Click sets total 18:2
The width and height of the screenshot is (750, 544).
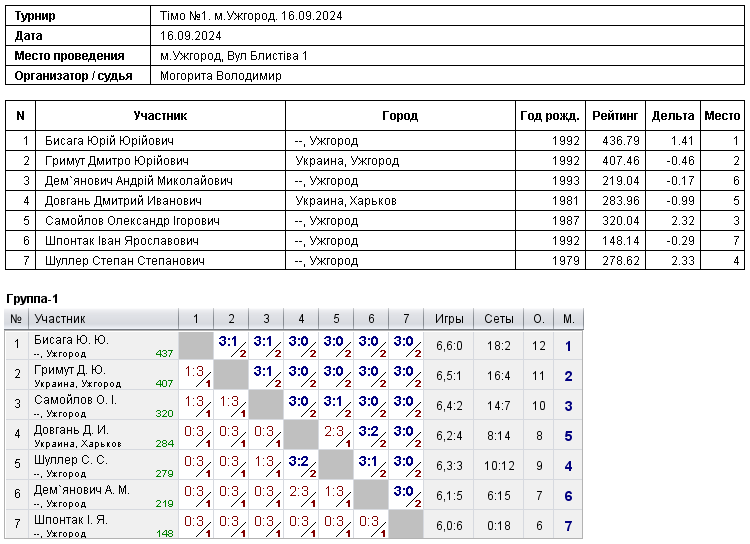click(x=499, y=346)
